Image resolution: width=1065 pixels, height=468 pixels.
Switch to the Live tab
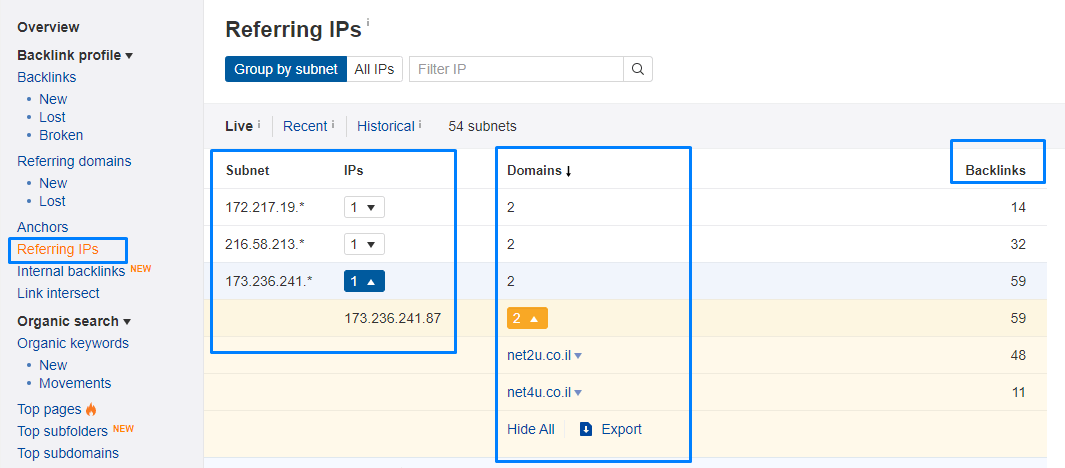[x=238, y=126]
